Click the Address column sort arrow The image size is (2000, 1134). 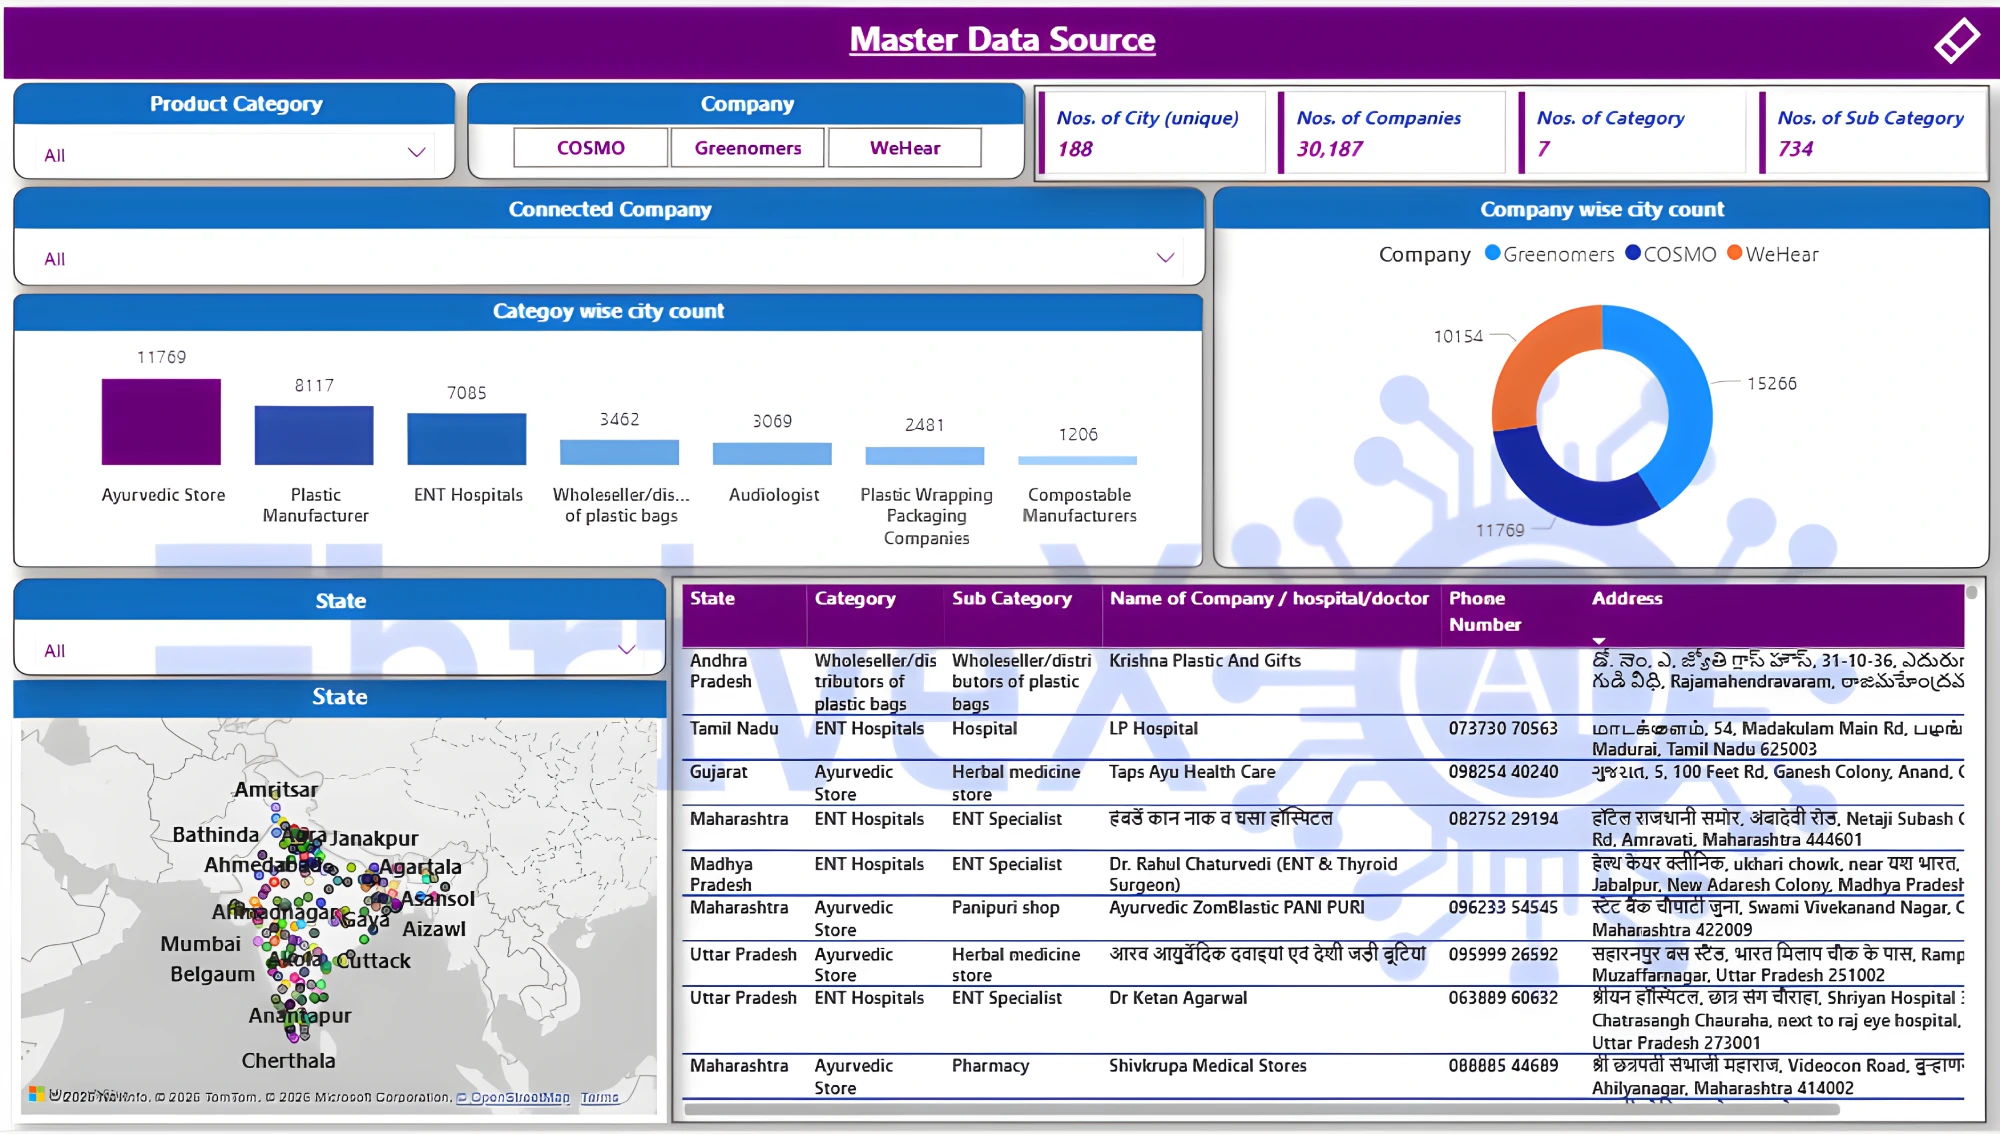point(1598,640)
